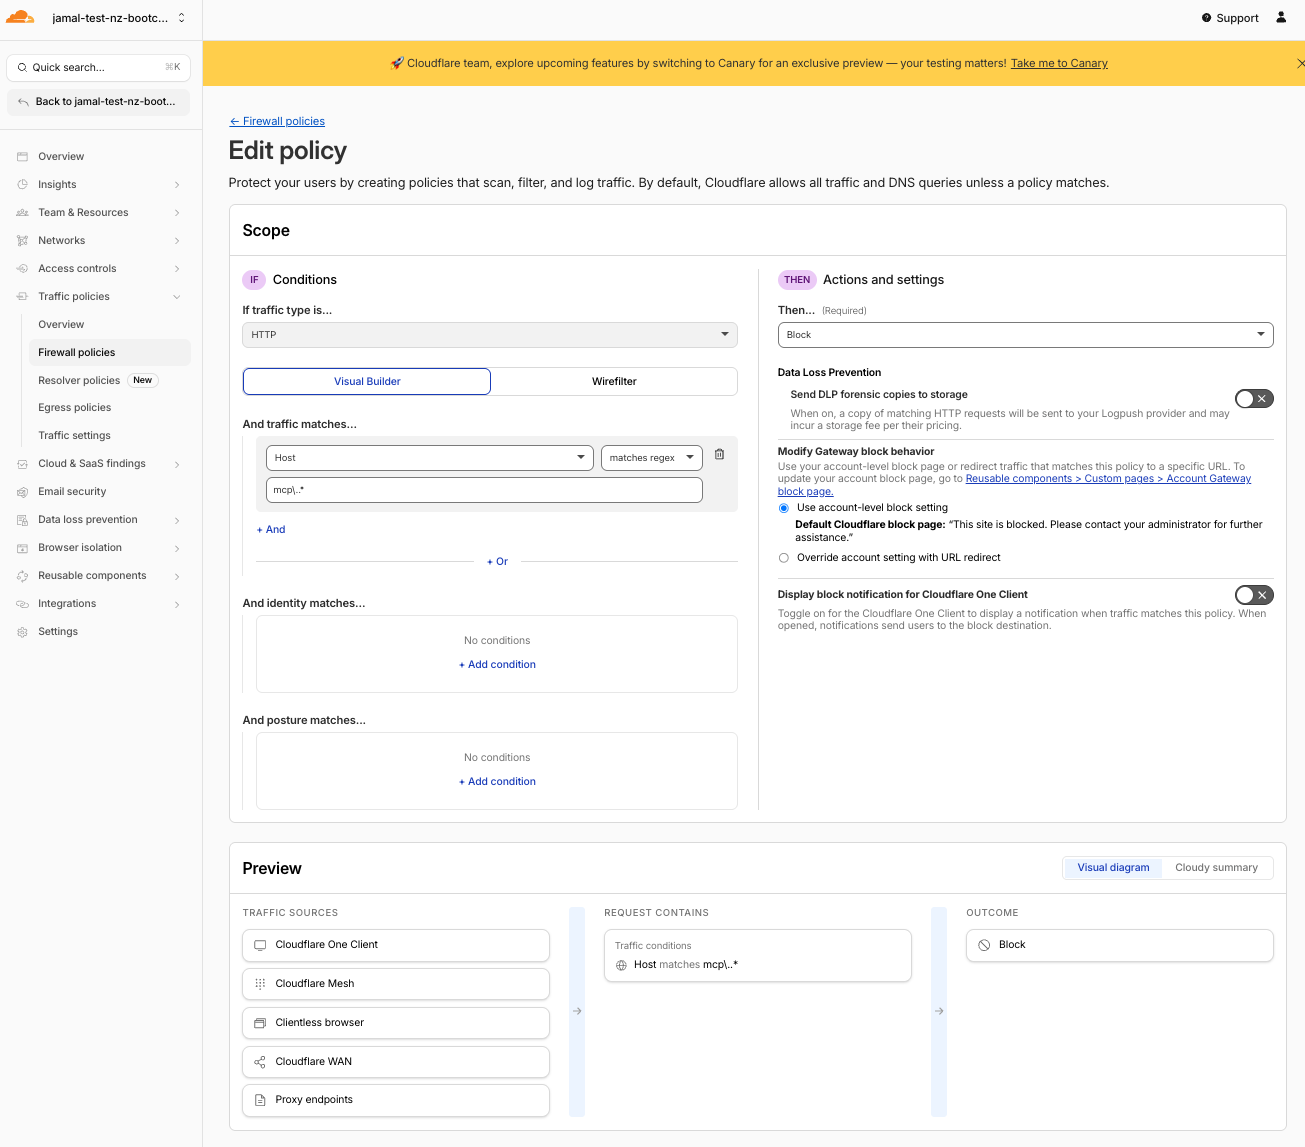The width and height of the screenshot is (1305, 1147).
Task: Expand the Networks sidebar section
Action: [177, 241]
